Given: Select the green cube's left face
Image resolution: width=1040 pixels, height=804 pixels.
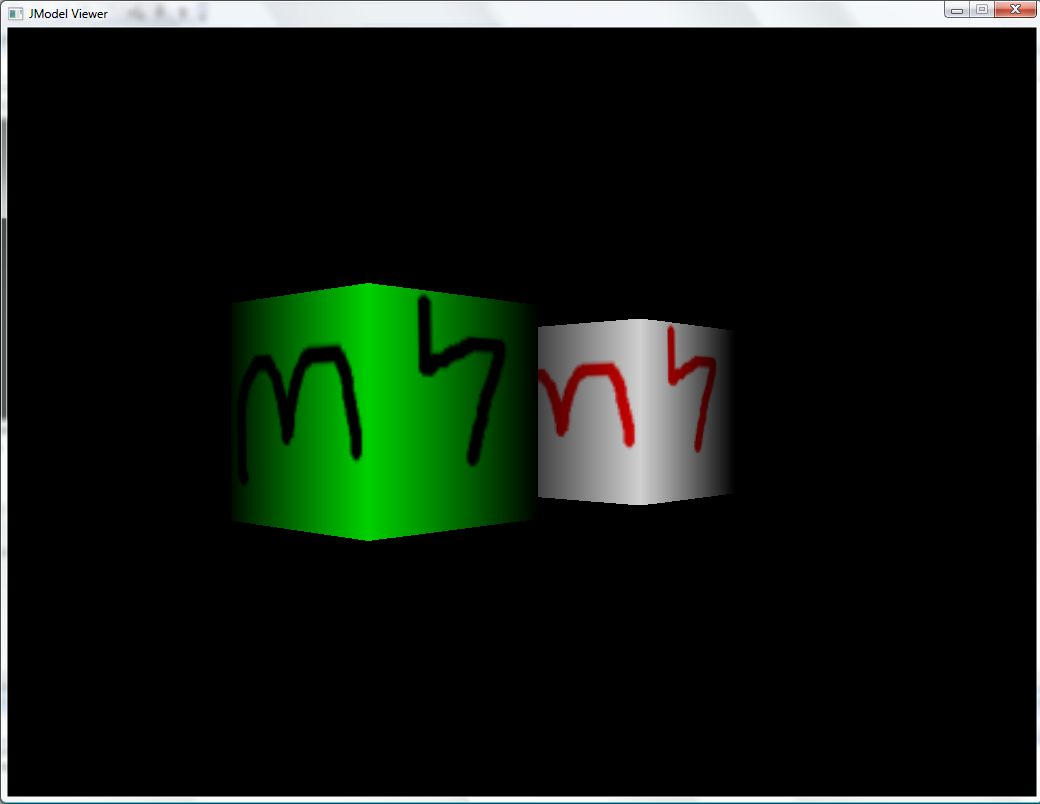Looking at the screenshot, I should coord(298,490).
